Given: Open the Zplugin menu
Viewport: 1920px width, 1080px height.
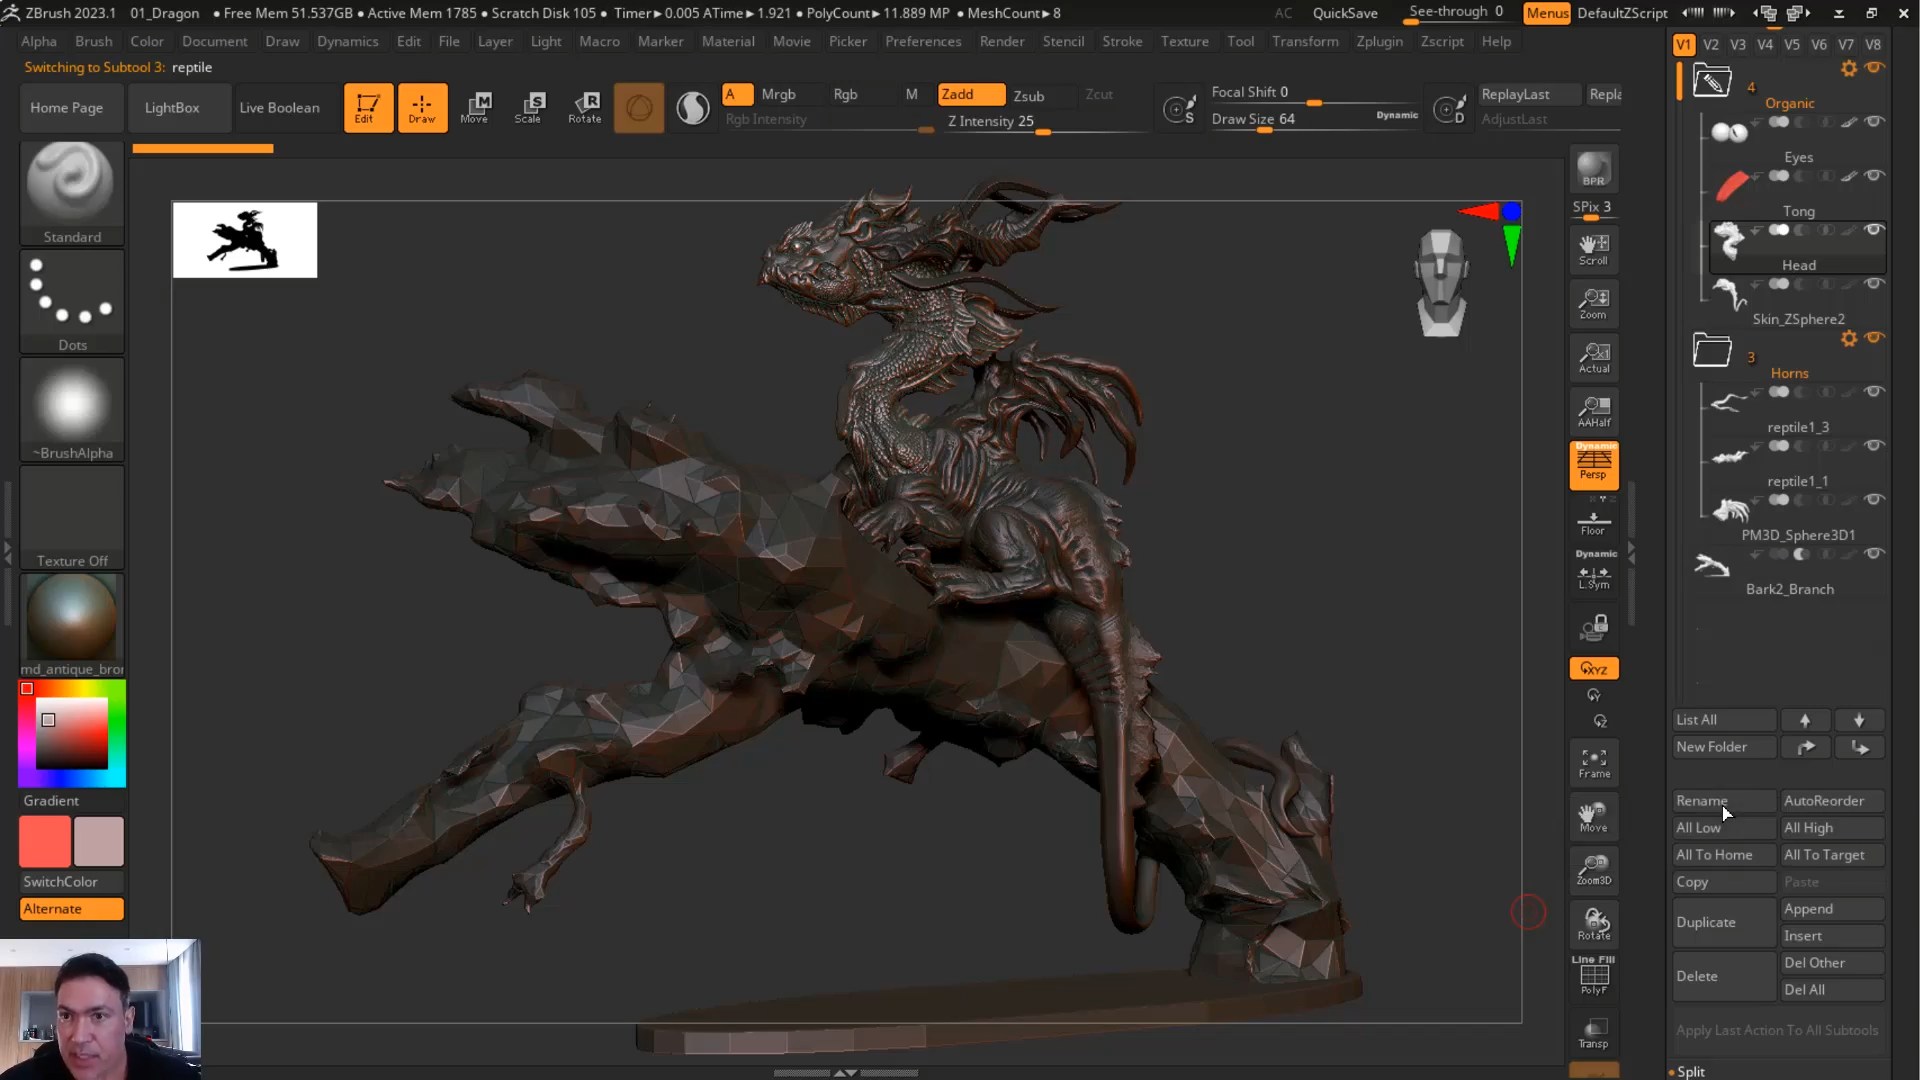Looking at the screenshot, I should [1379, 41].
